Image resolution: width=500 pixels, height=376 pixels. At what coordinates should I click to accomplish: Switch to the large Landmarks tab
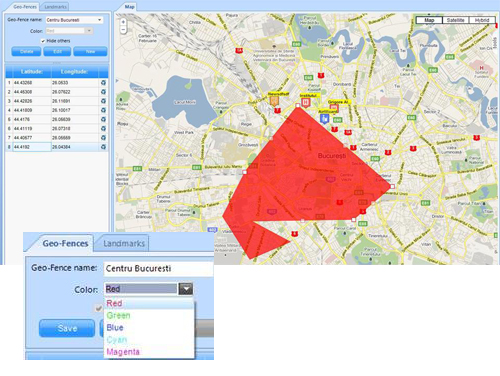pos(124,244)
